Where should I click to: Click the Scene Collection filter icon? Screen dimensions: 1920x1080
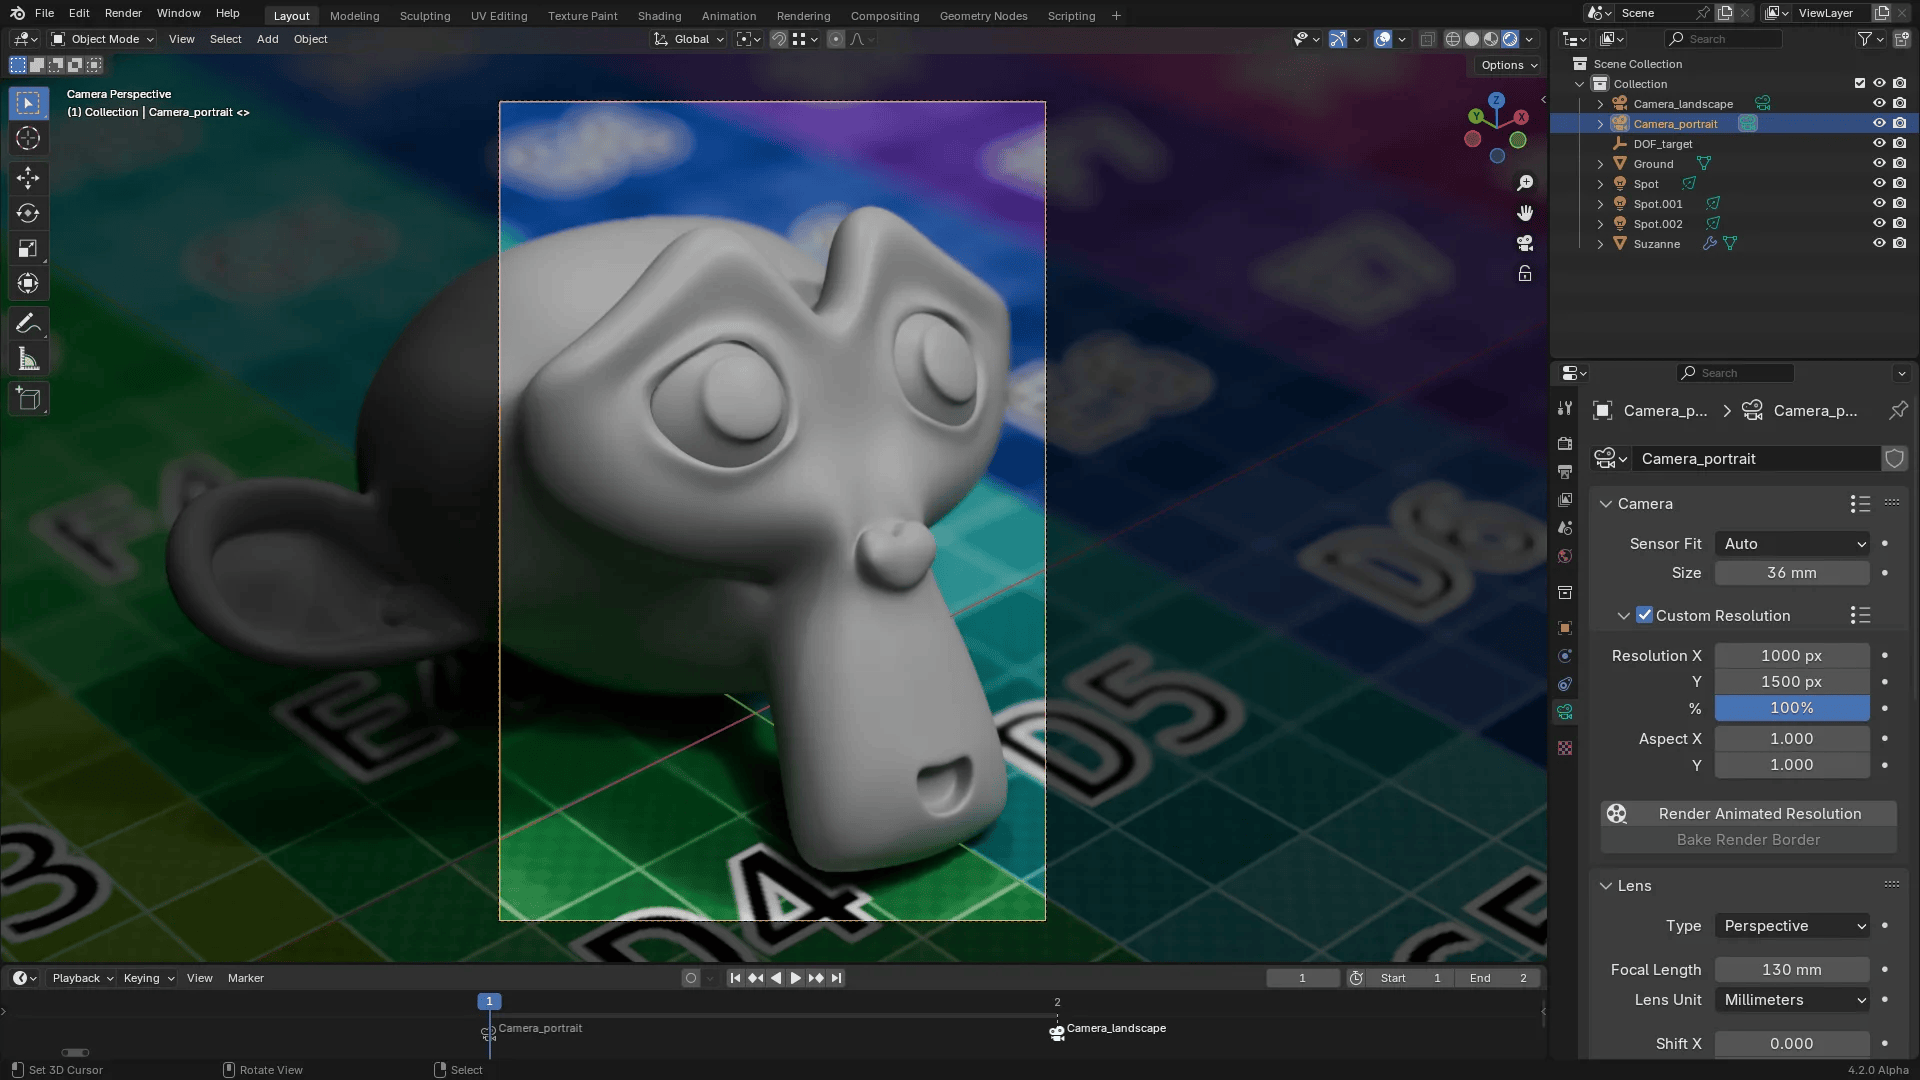click(x=1869, y=38)
